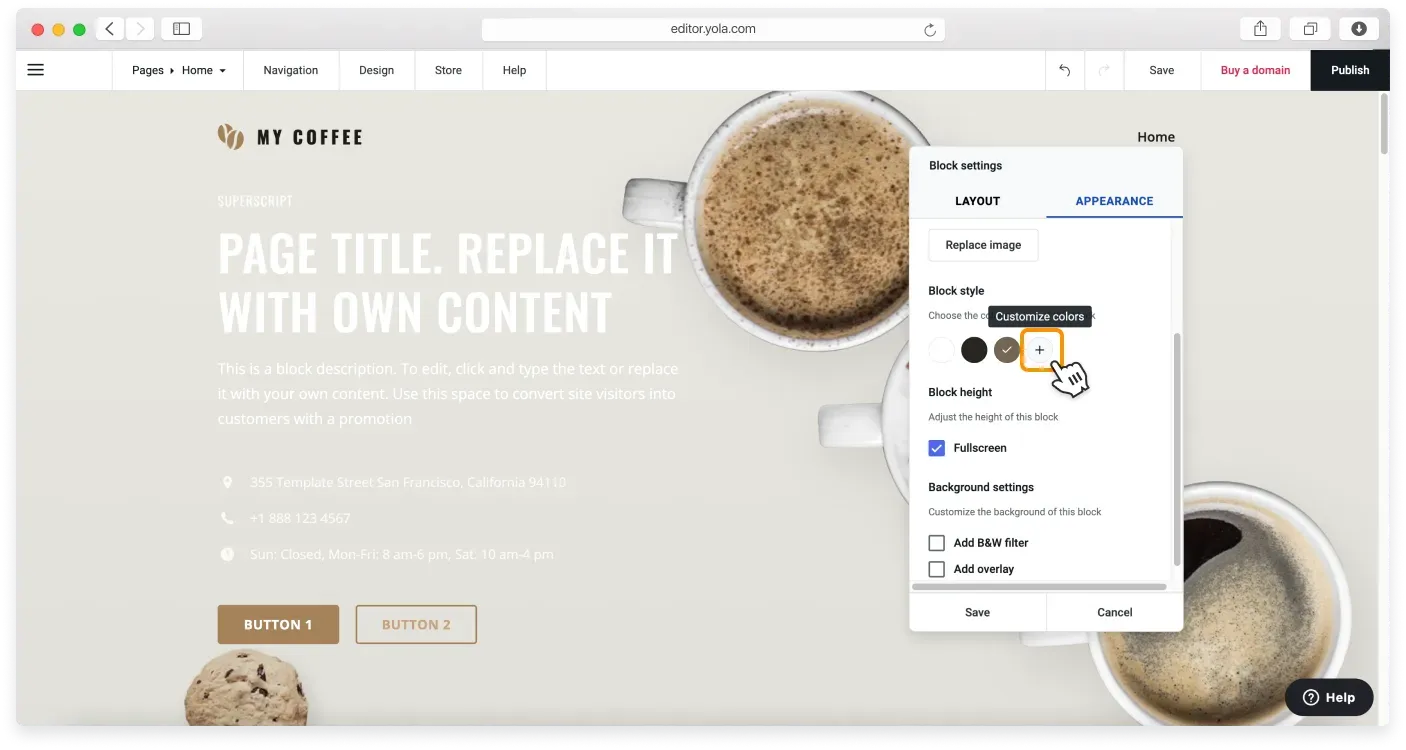Click the browser back arrow
1406x750 pixels.
[110, 29]
